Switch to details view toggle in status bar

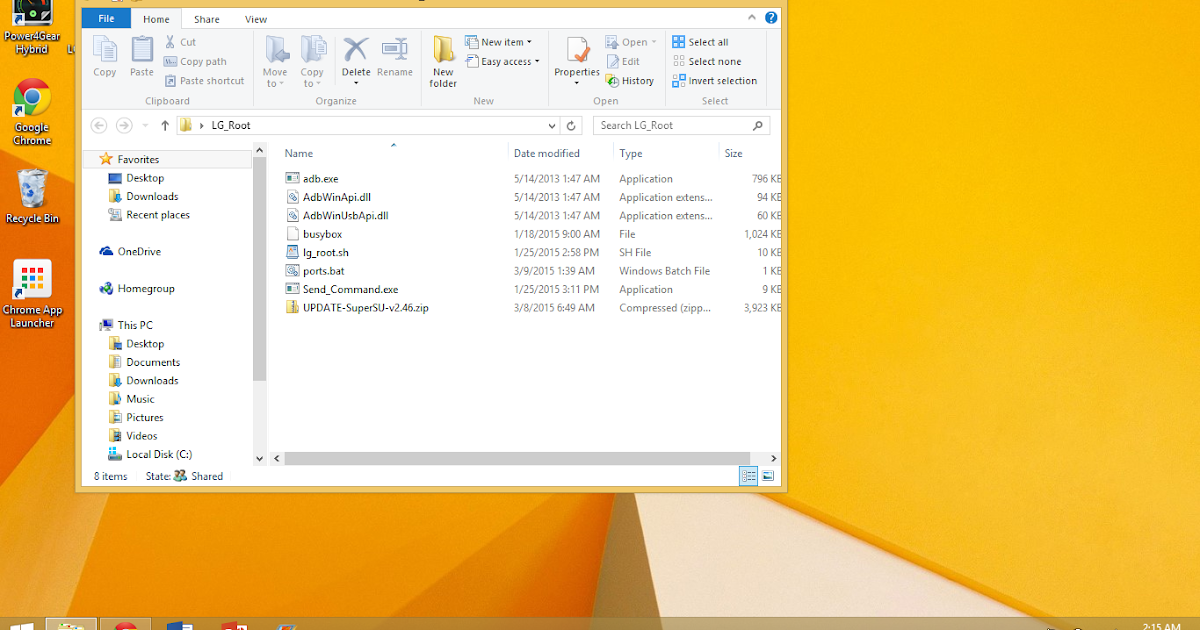(748, 476)
